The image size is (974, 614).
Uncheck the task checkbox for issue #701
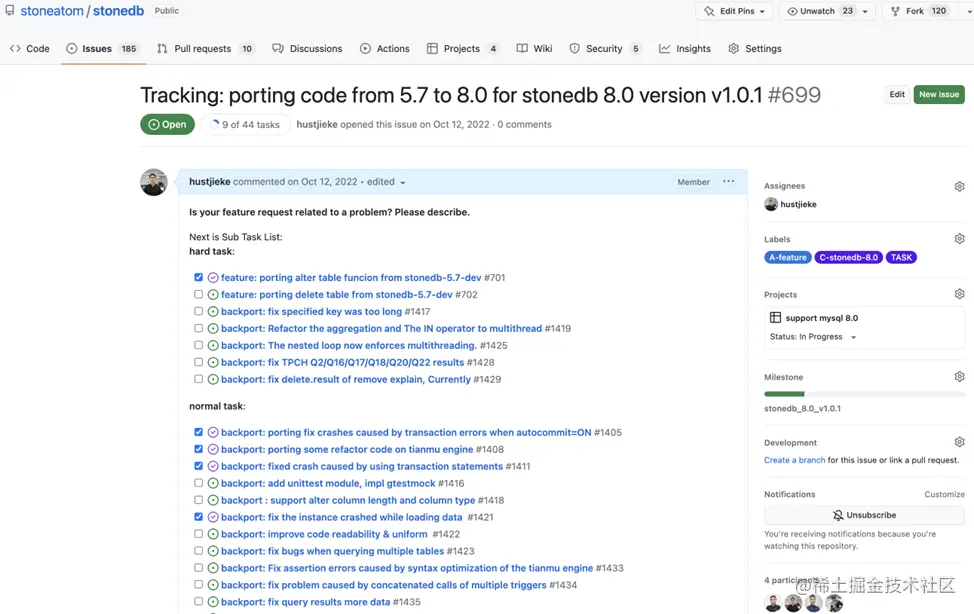[x=198, y=277]
